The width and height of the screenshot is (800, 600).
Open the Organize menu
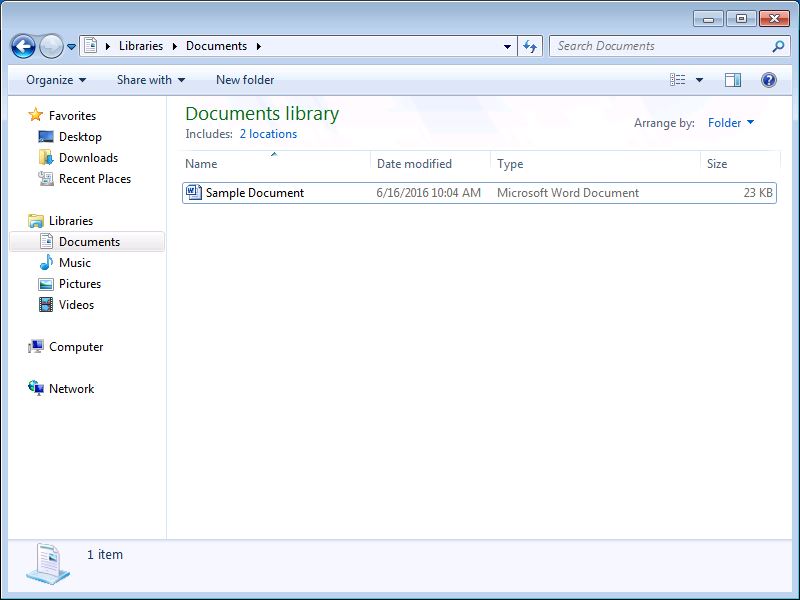(x=56, y=80)
